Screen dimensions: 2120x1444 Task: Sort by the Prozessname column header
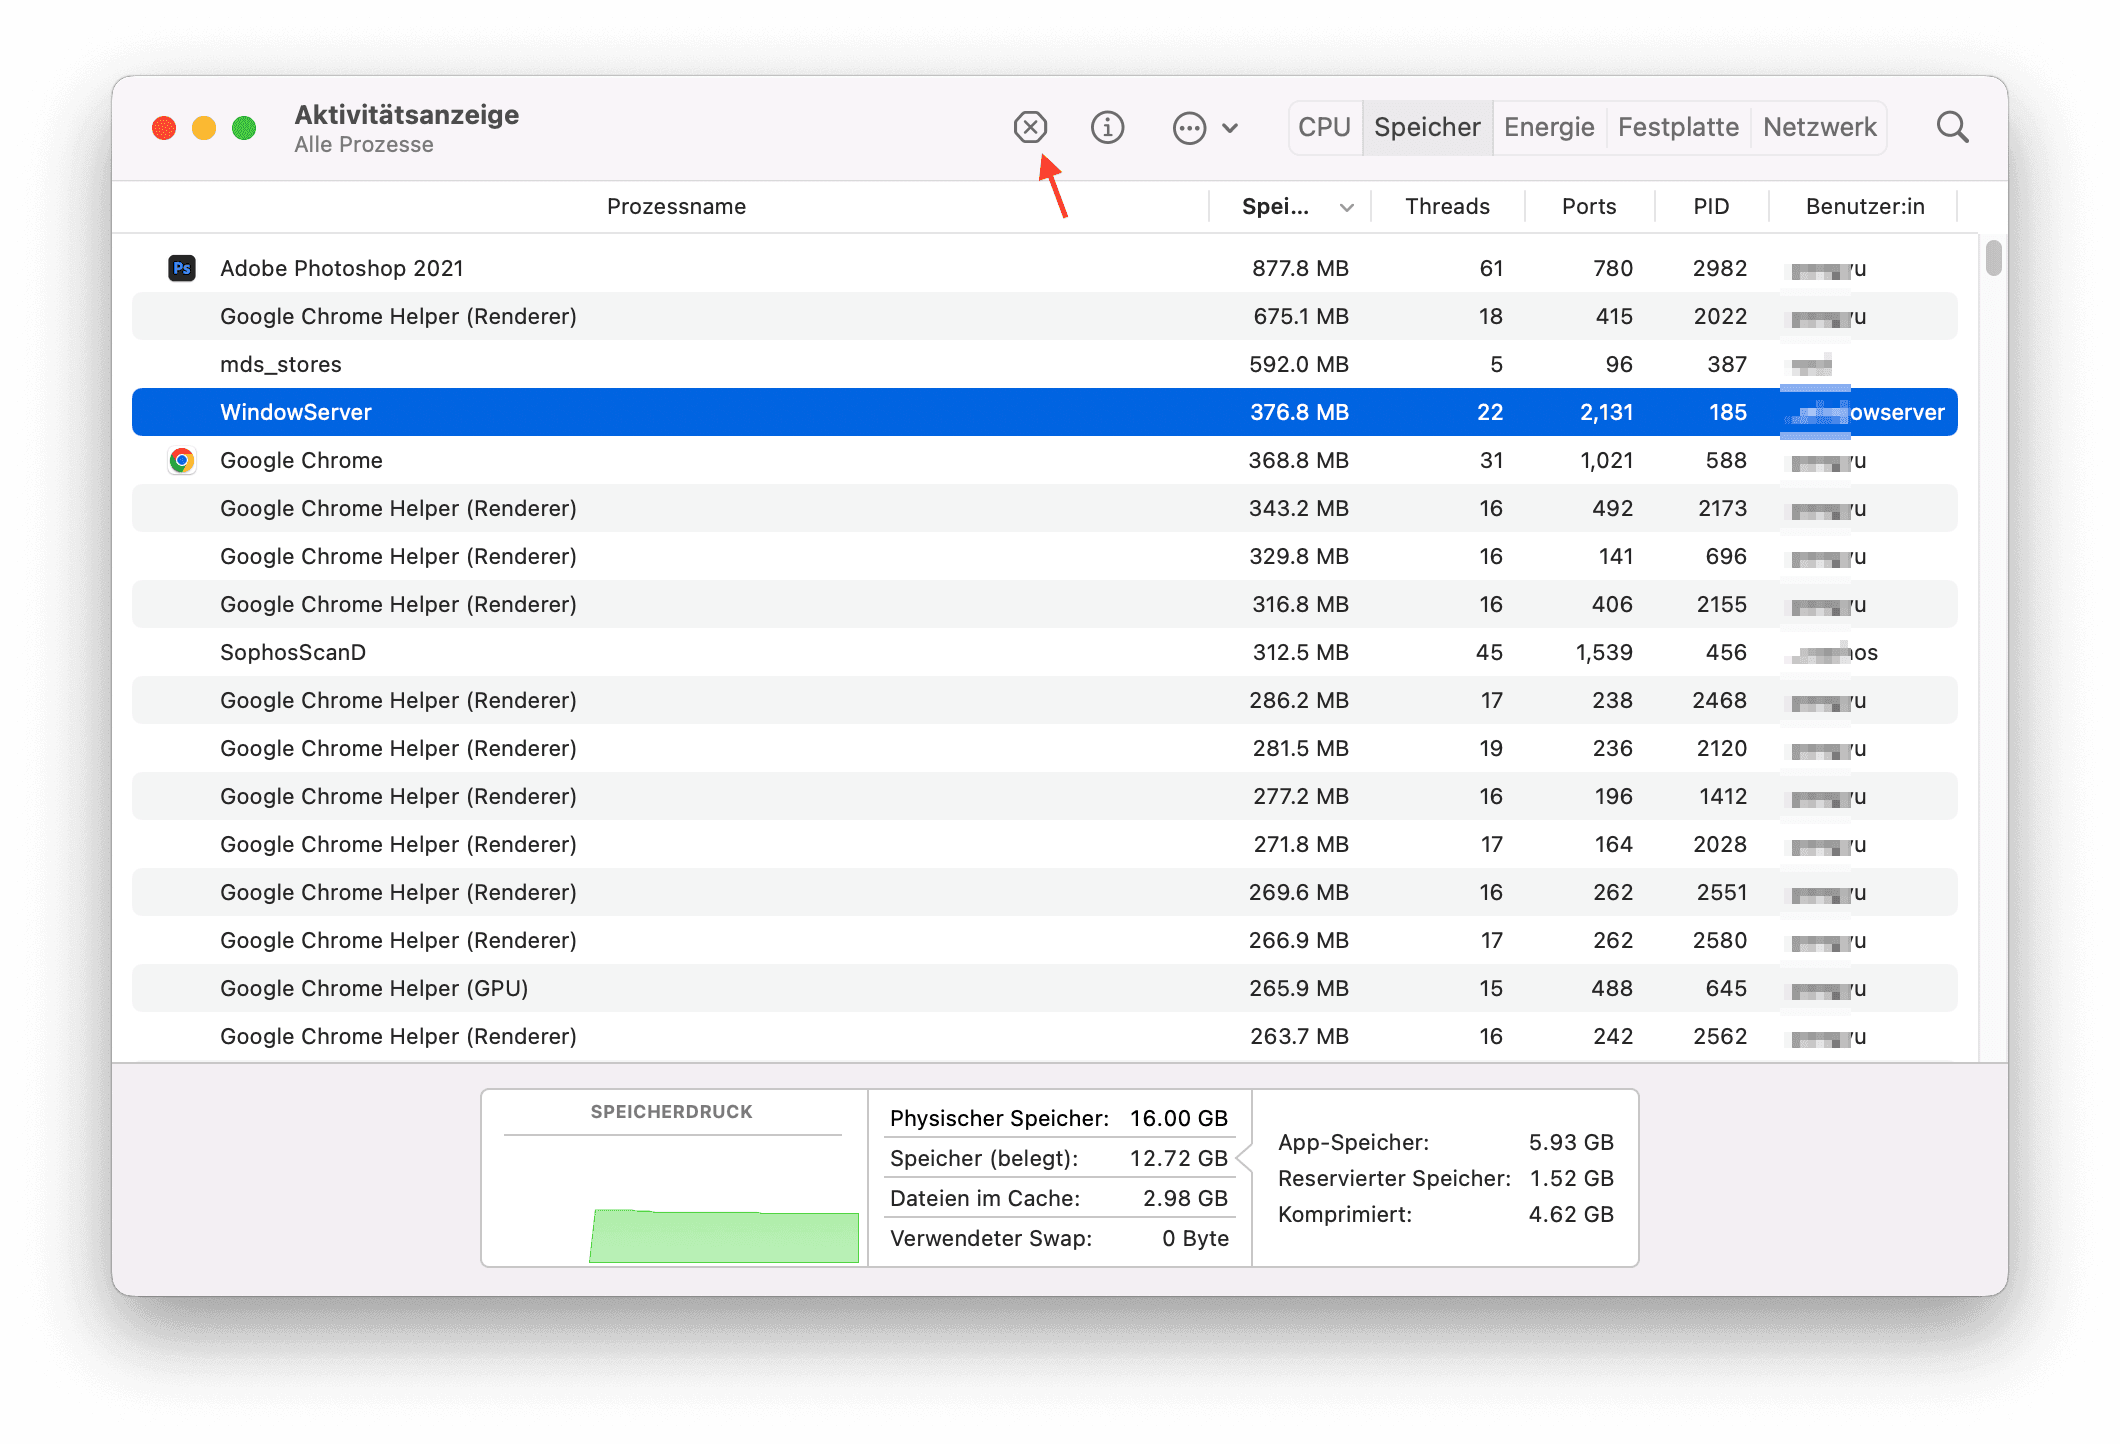(676, 206)
